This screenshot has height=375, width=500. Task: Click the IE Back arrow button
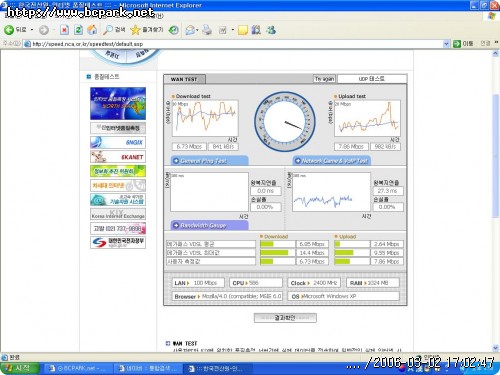tap(15, 30)
